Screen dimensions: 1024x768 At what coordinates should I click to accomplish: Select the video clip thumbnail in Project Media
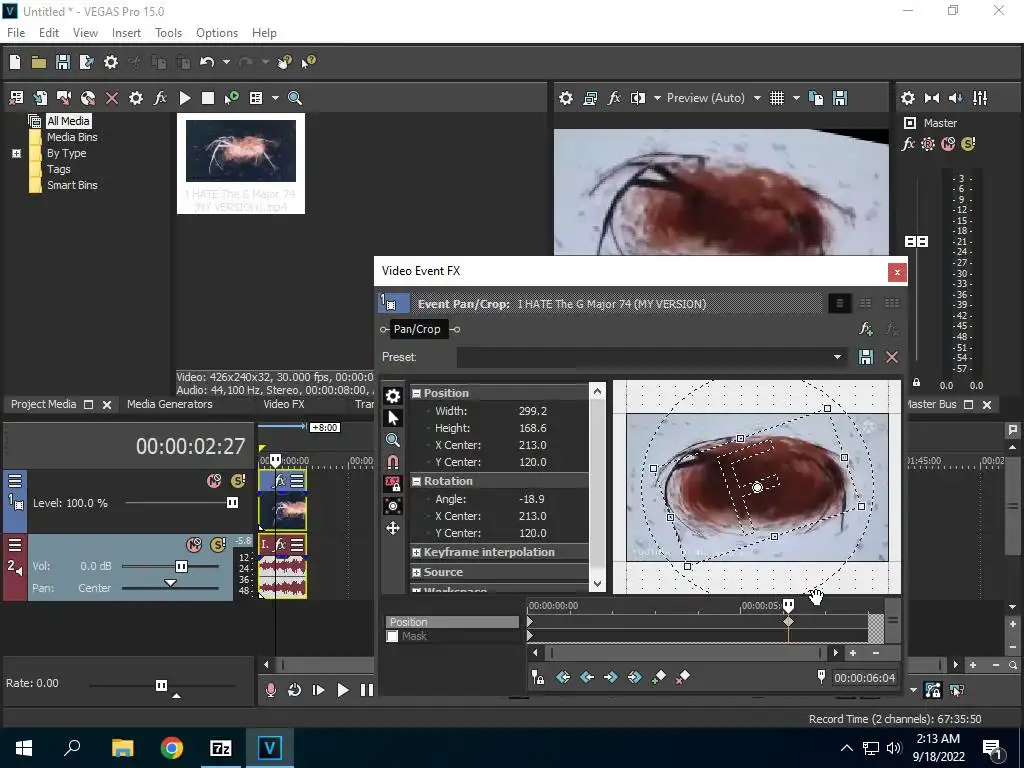click(x=241, y=152)
